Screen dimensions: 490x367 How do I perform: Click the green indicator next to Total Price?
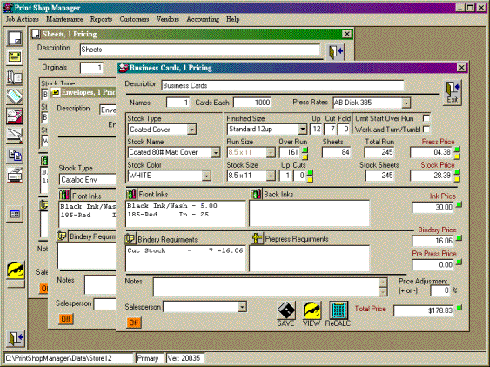460,307
